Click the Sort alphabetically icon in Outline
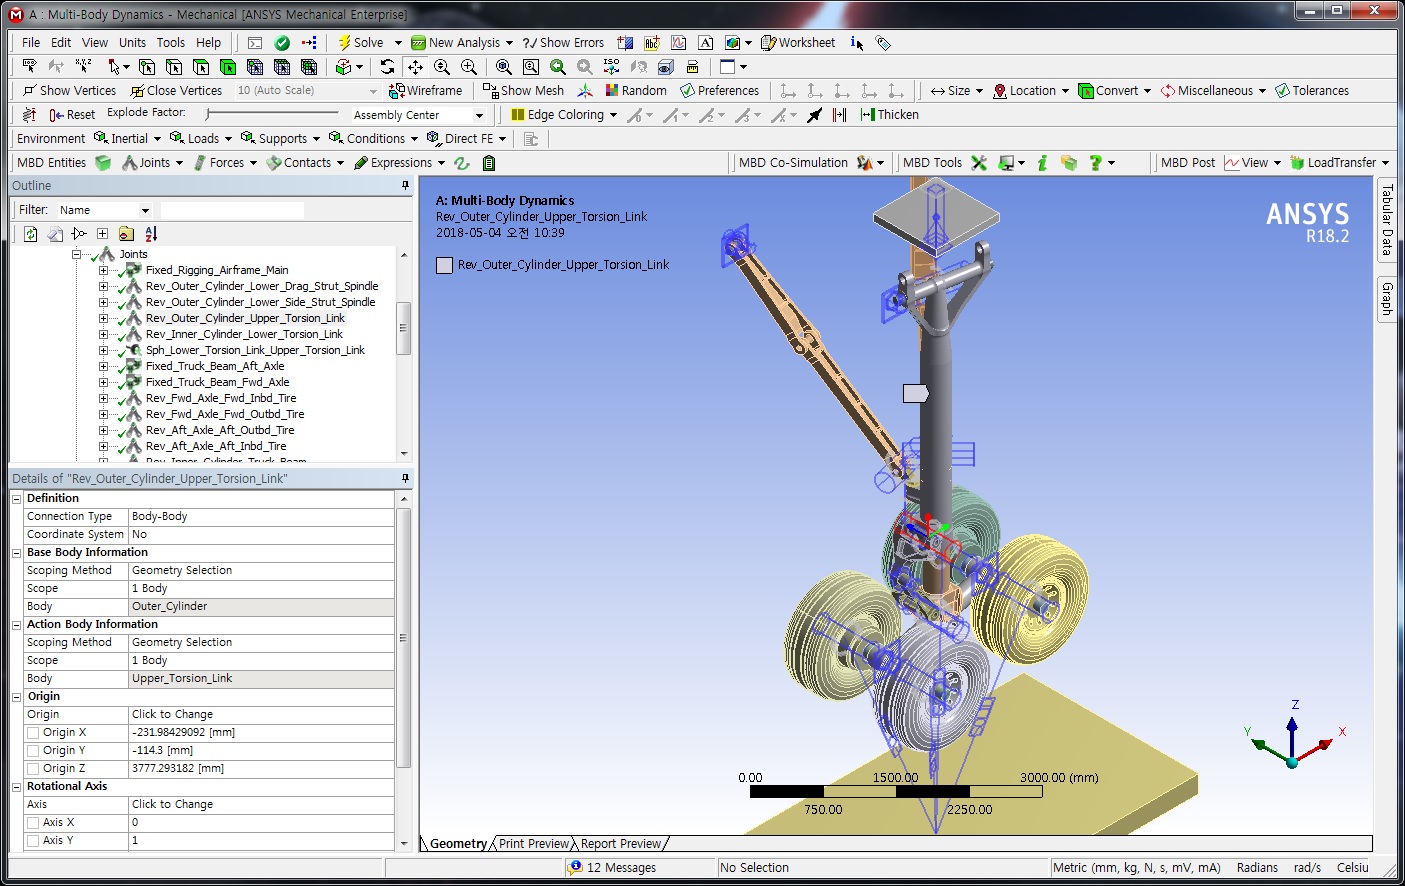 tap(151, 234)
